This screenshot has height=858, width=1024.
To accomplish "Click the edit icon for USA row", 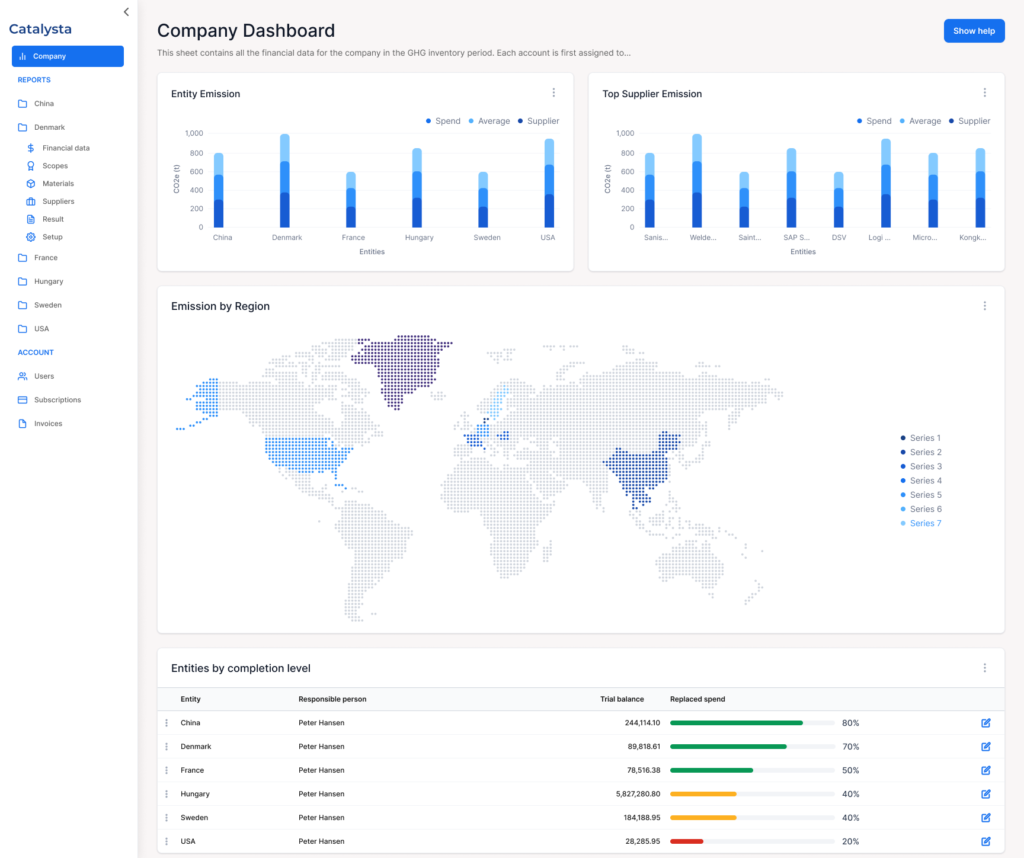I will point(985,841).
